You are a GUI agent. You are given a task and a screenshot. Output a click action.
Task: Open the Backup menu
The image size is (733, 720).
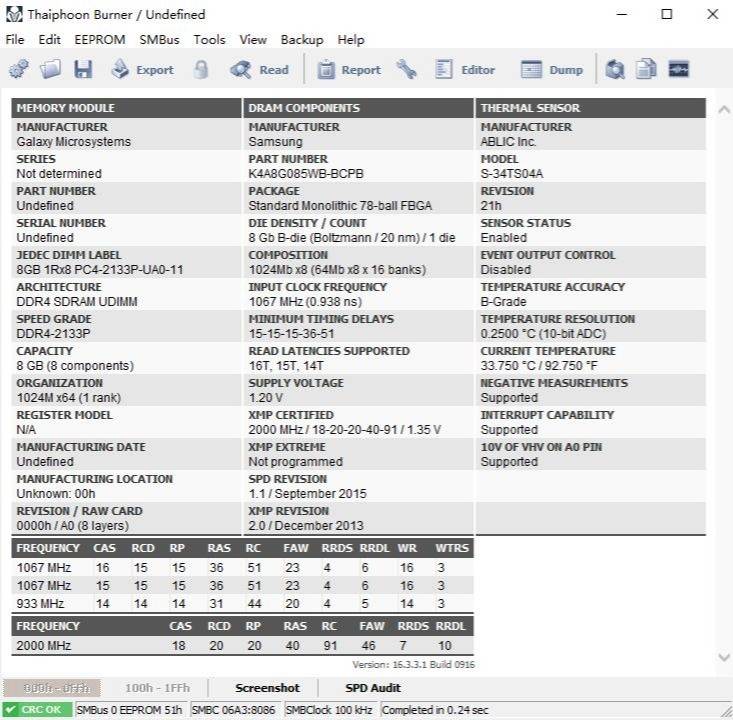pyautogui.click(x=302, y=40)
